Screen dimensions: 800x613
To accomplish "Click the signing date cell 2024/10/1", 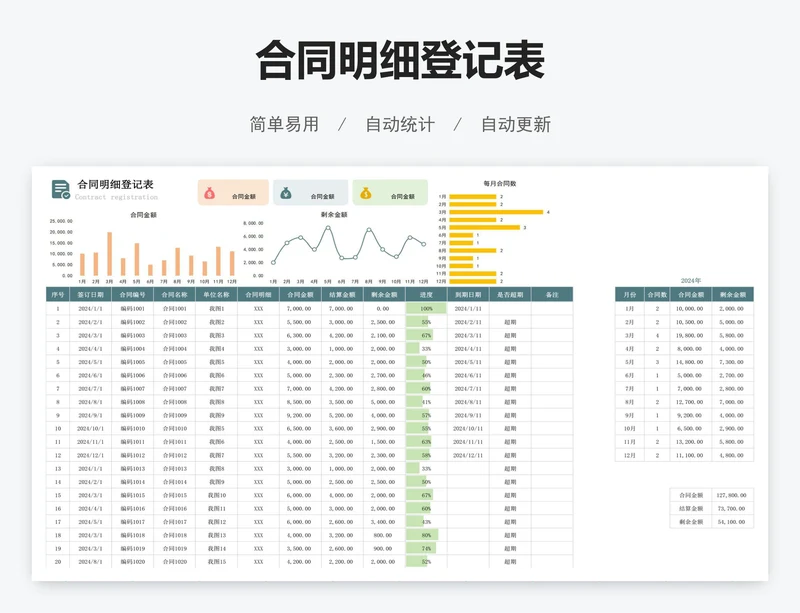I will (x=90, y=428).
